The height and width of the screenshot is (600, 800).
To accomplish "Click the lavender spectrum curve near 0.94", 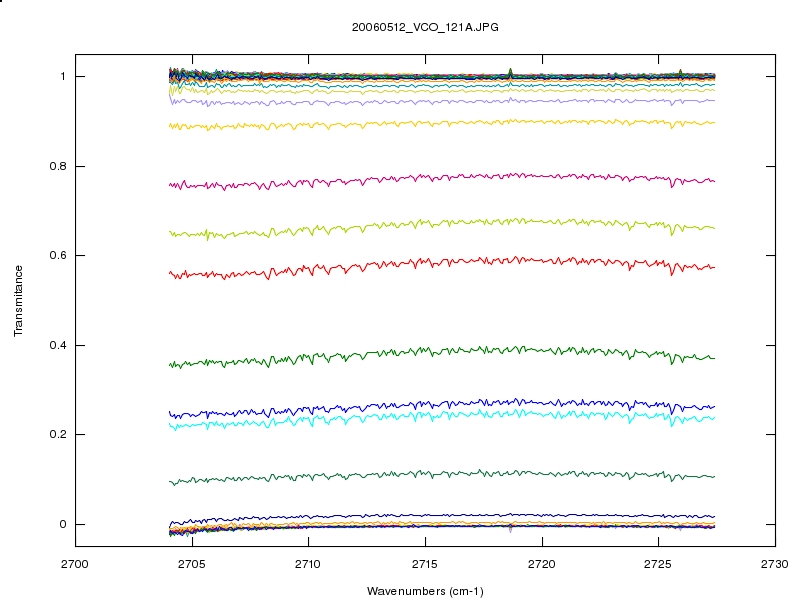I will coord(442,102).
